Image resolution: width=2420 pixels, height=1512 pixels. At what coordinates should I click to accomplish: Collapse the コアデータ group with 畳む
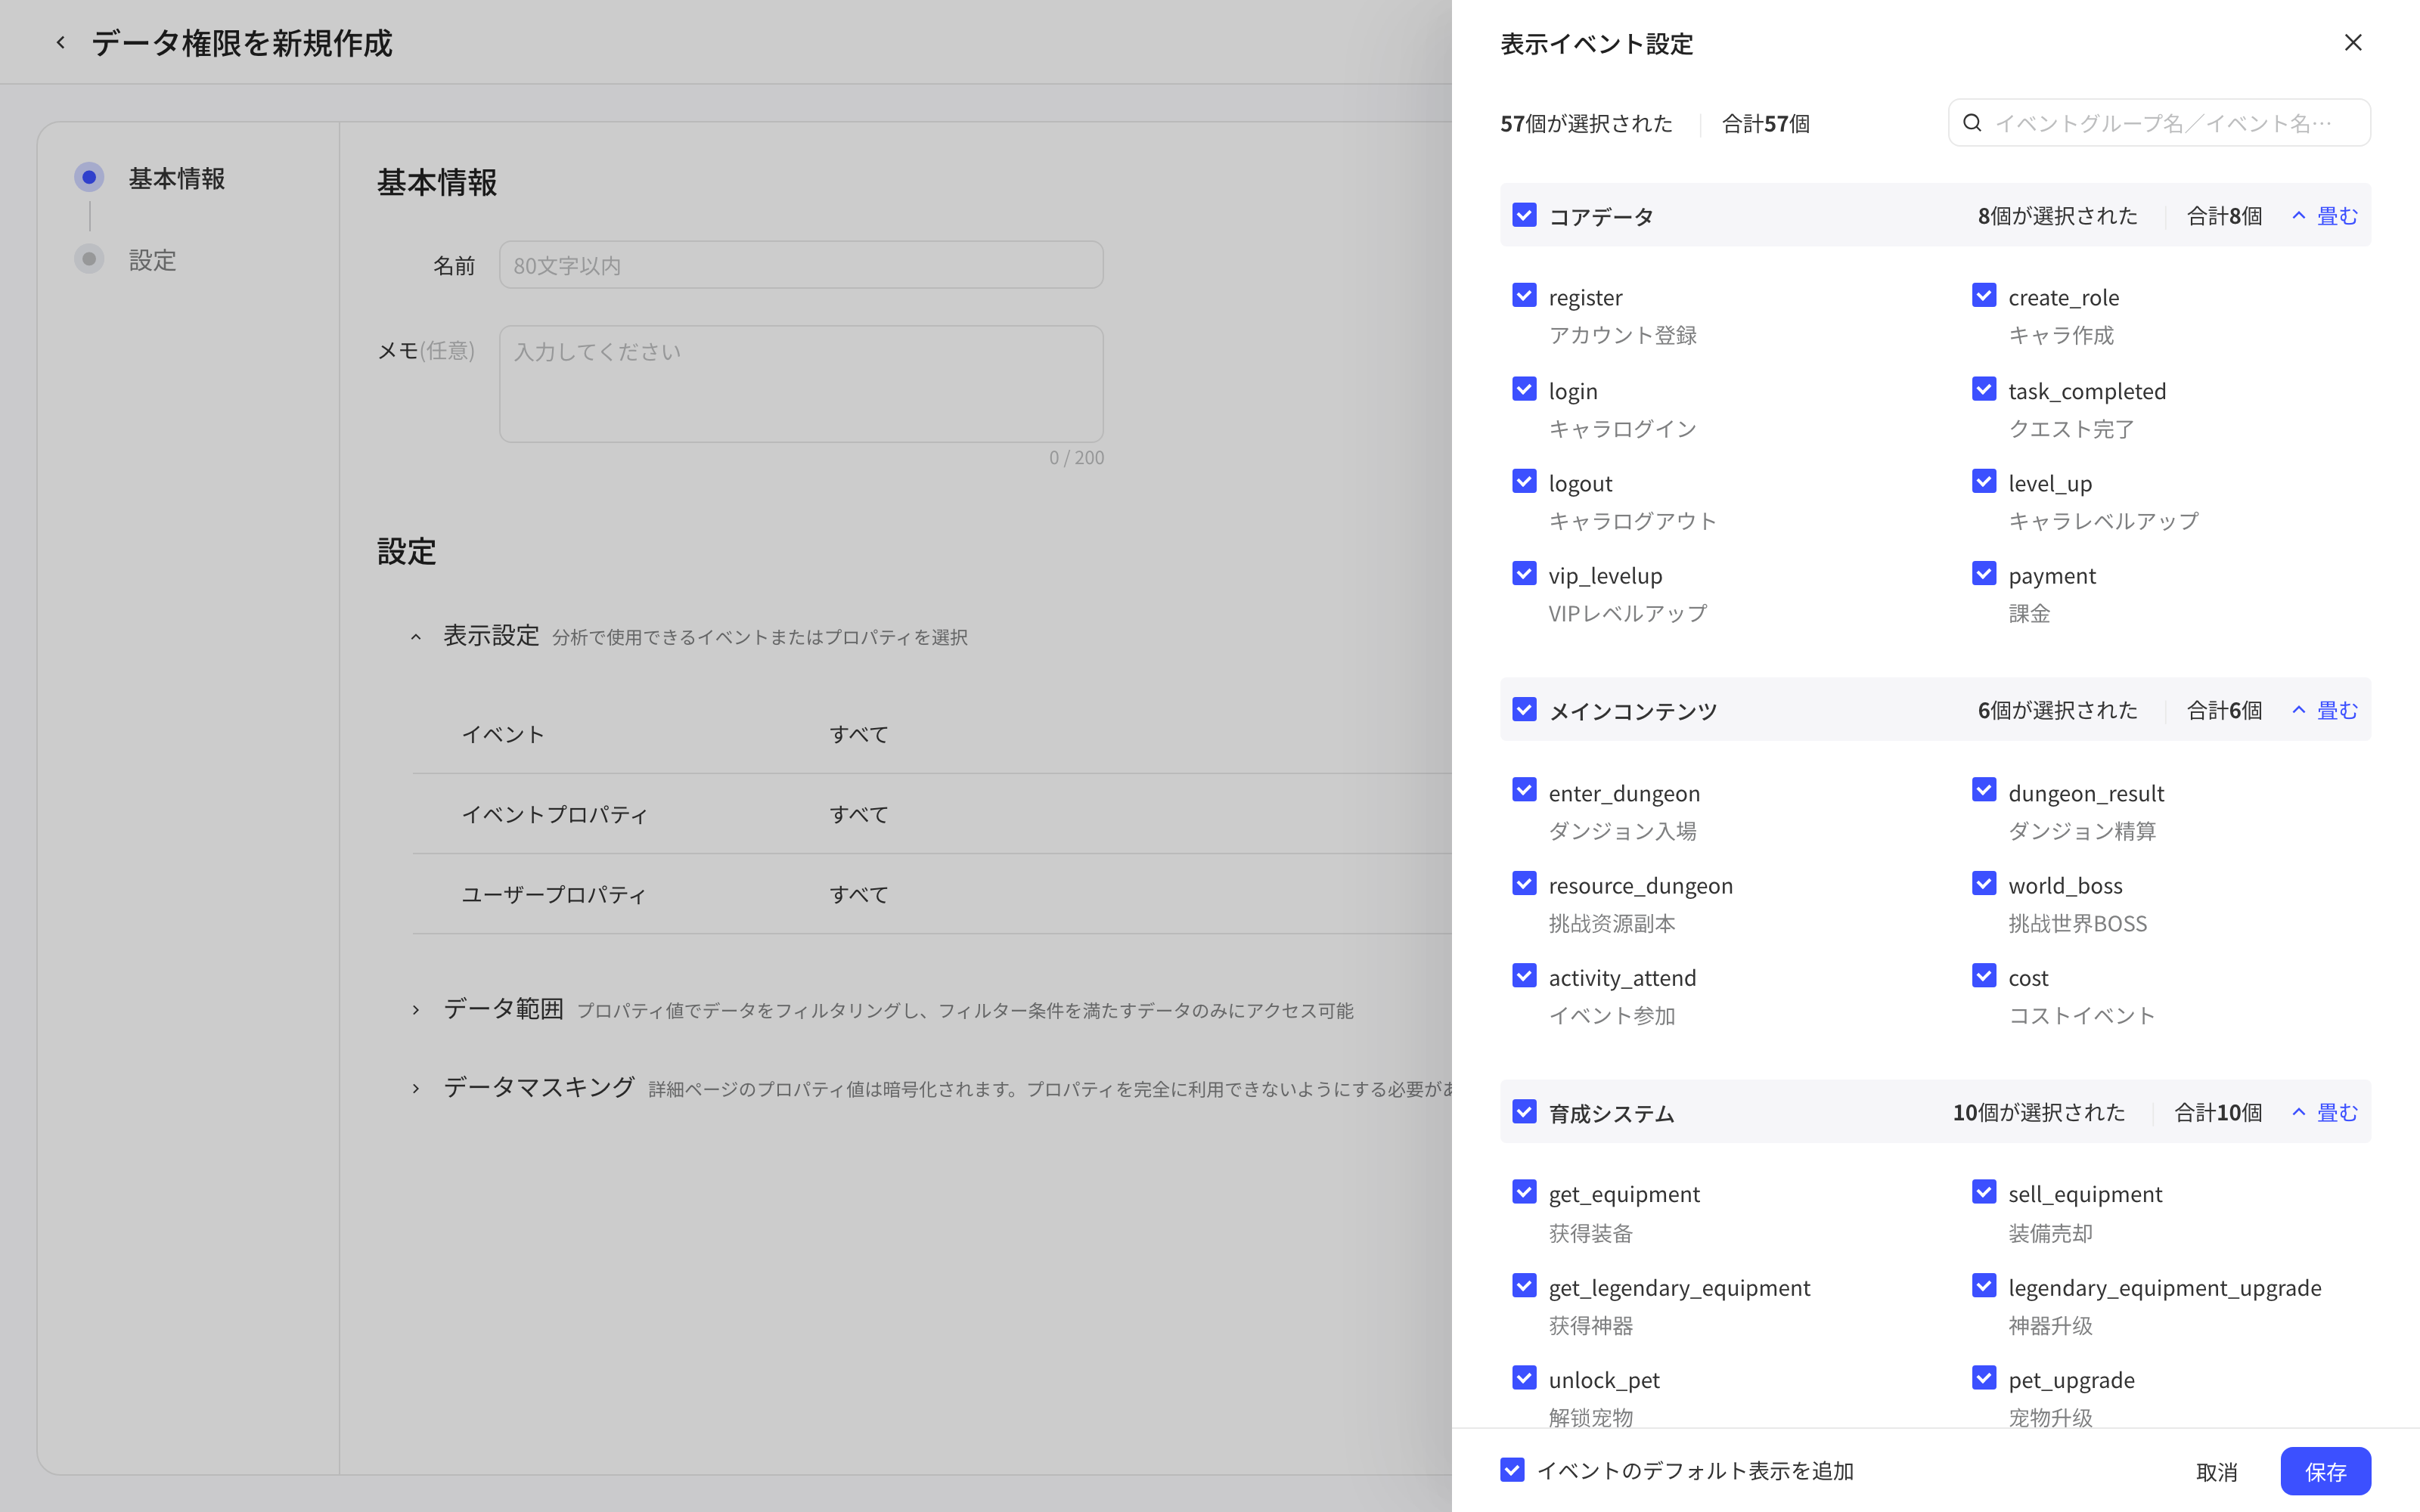[x=2324, y=216]
